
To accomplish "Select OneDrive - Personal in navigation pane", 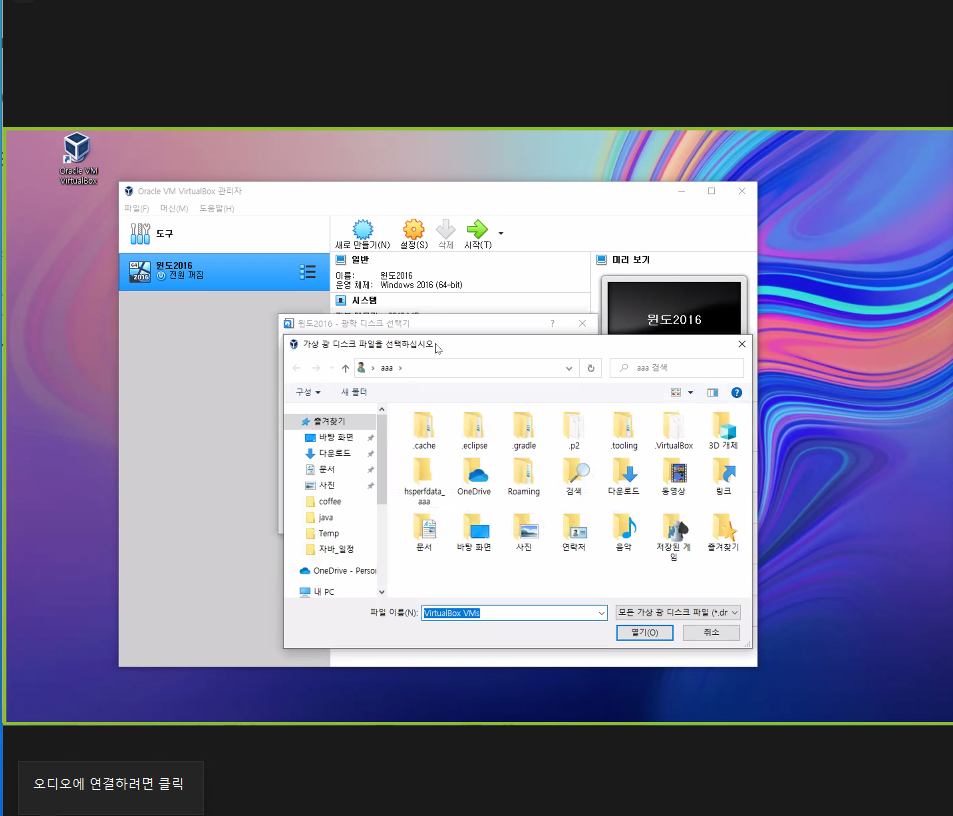I will [338, 571].
